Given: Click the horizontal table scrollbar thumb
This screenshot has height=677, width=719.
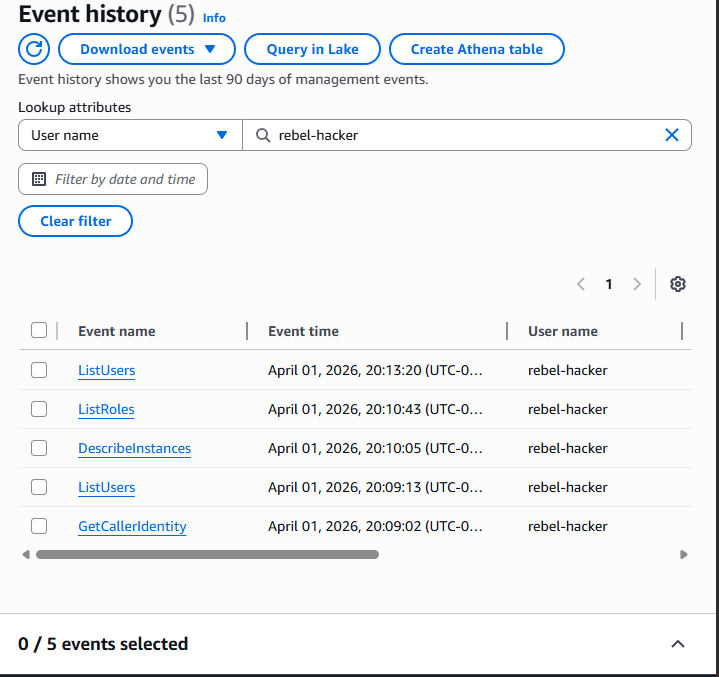Looking at the screenshot, I should (x=207, y=555).
